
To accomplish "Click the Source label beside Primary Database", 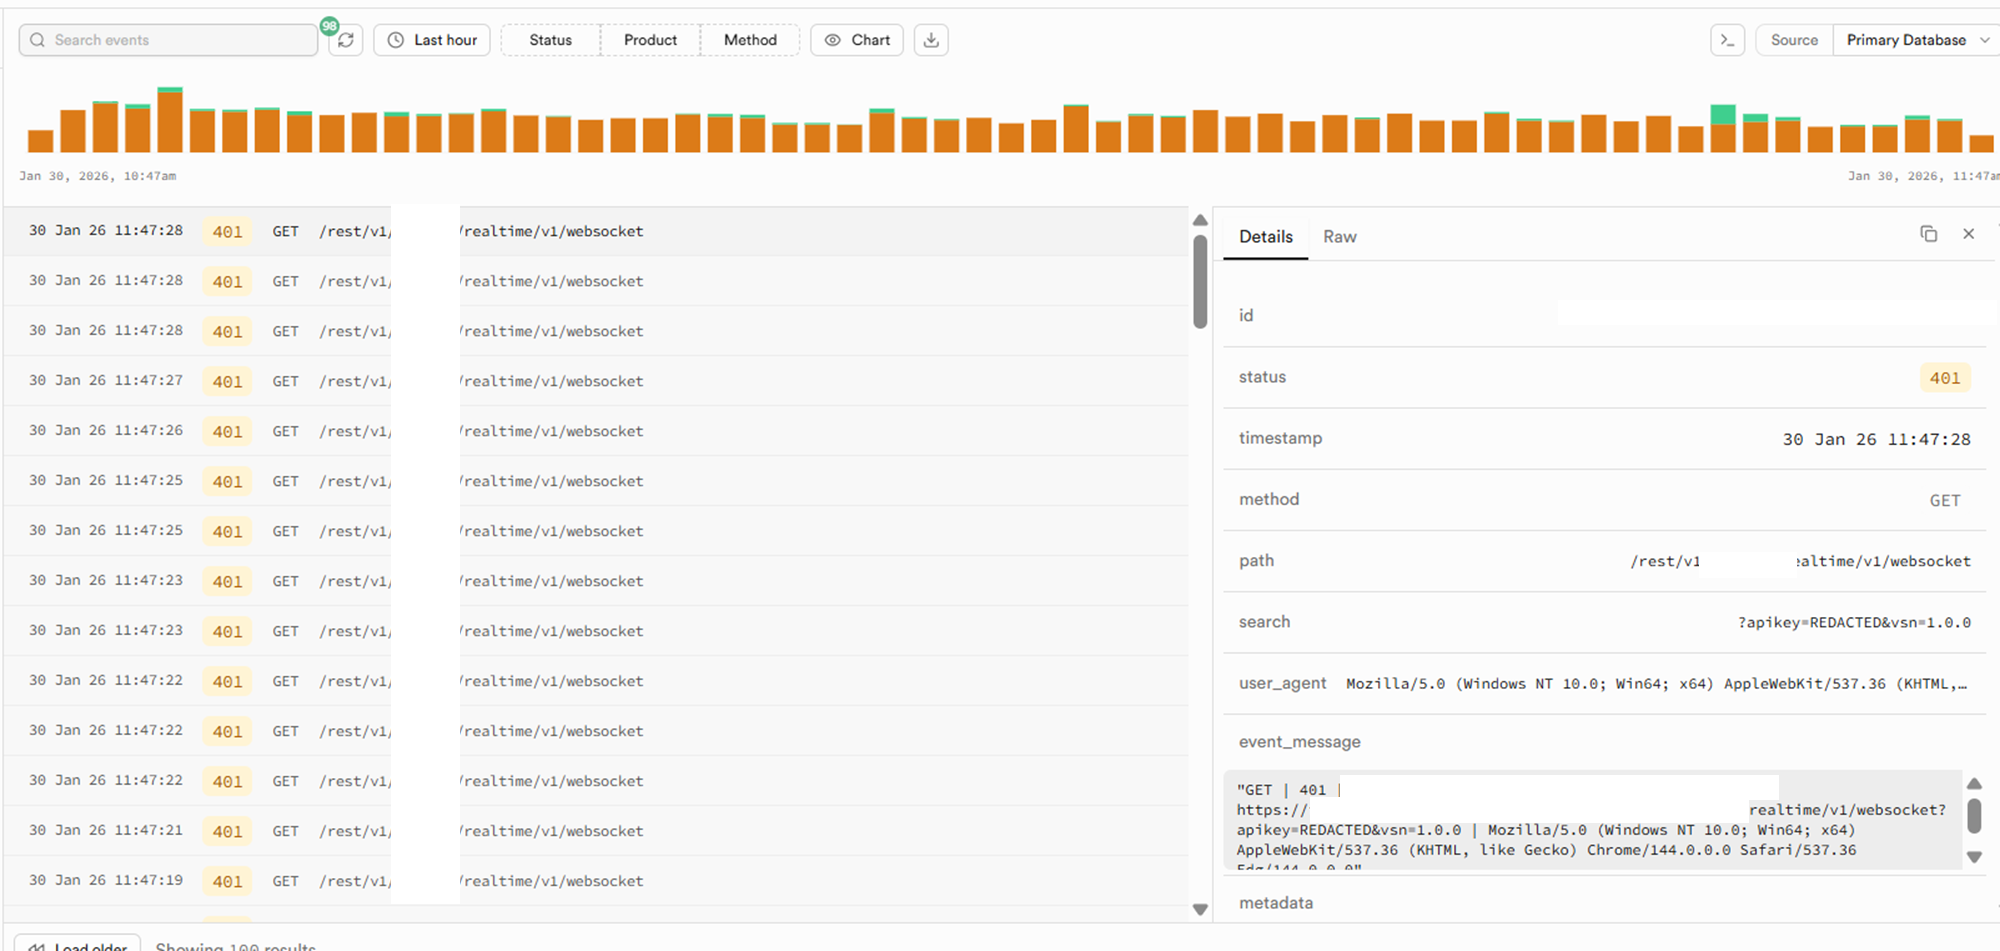I will point(1794,40).
